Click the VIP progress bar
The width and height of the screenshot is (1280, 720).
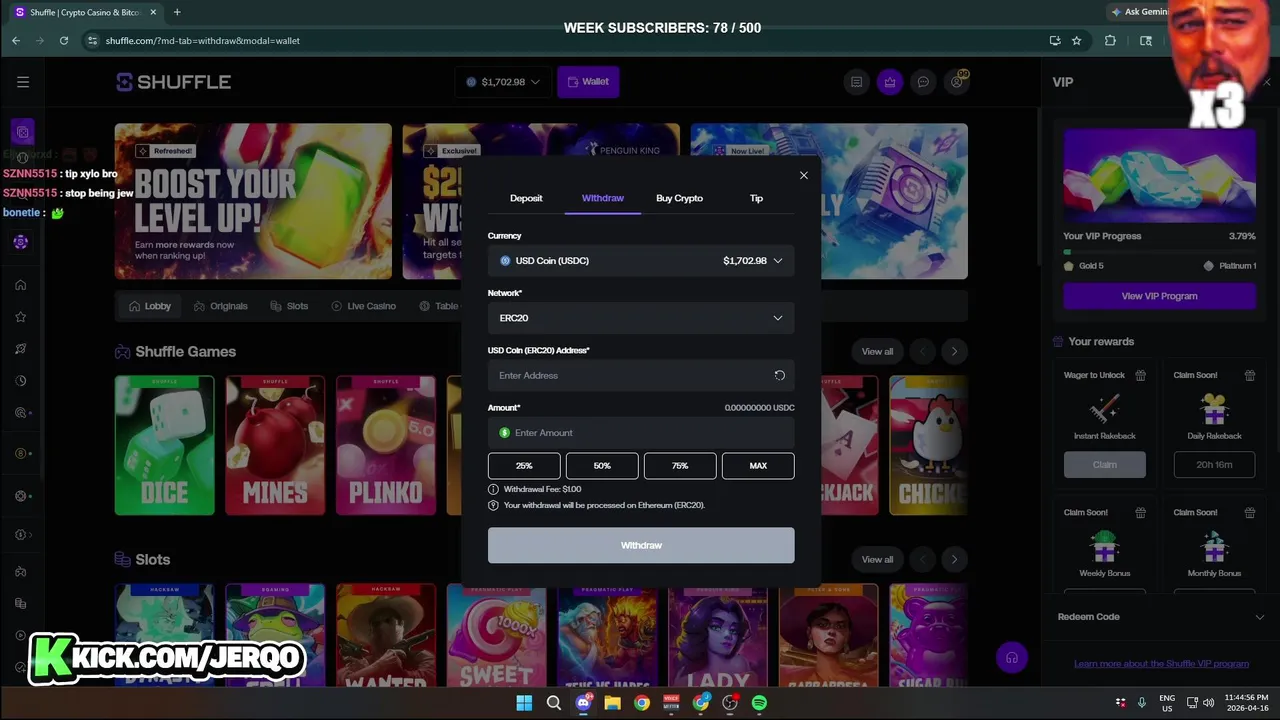tap(1159, 252)
